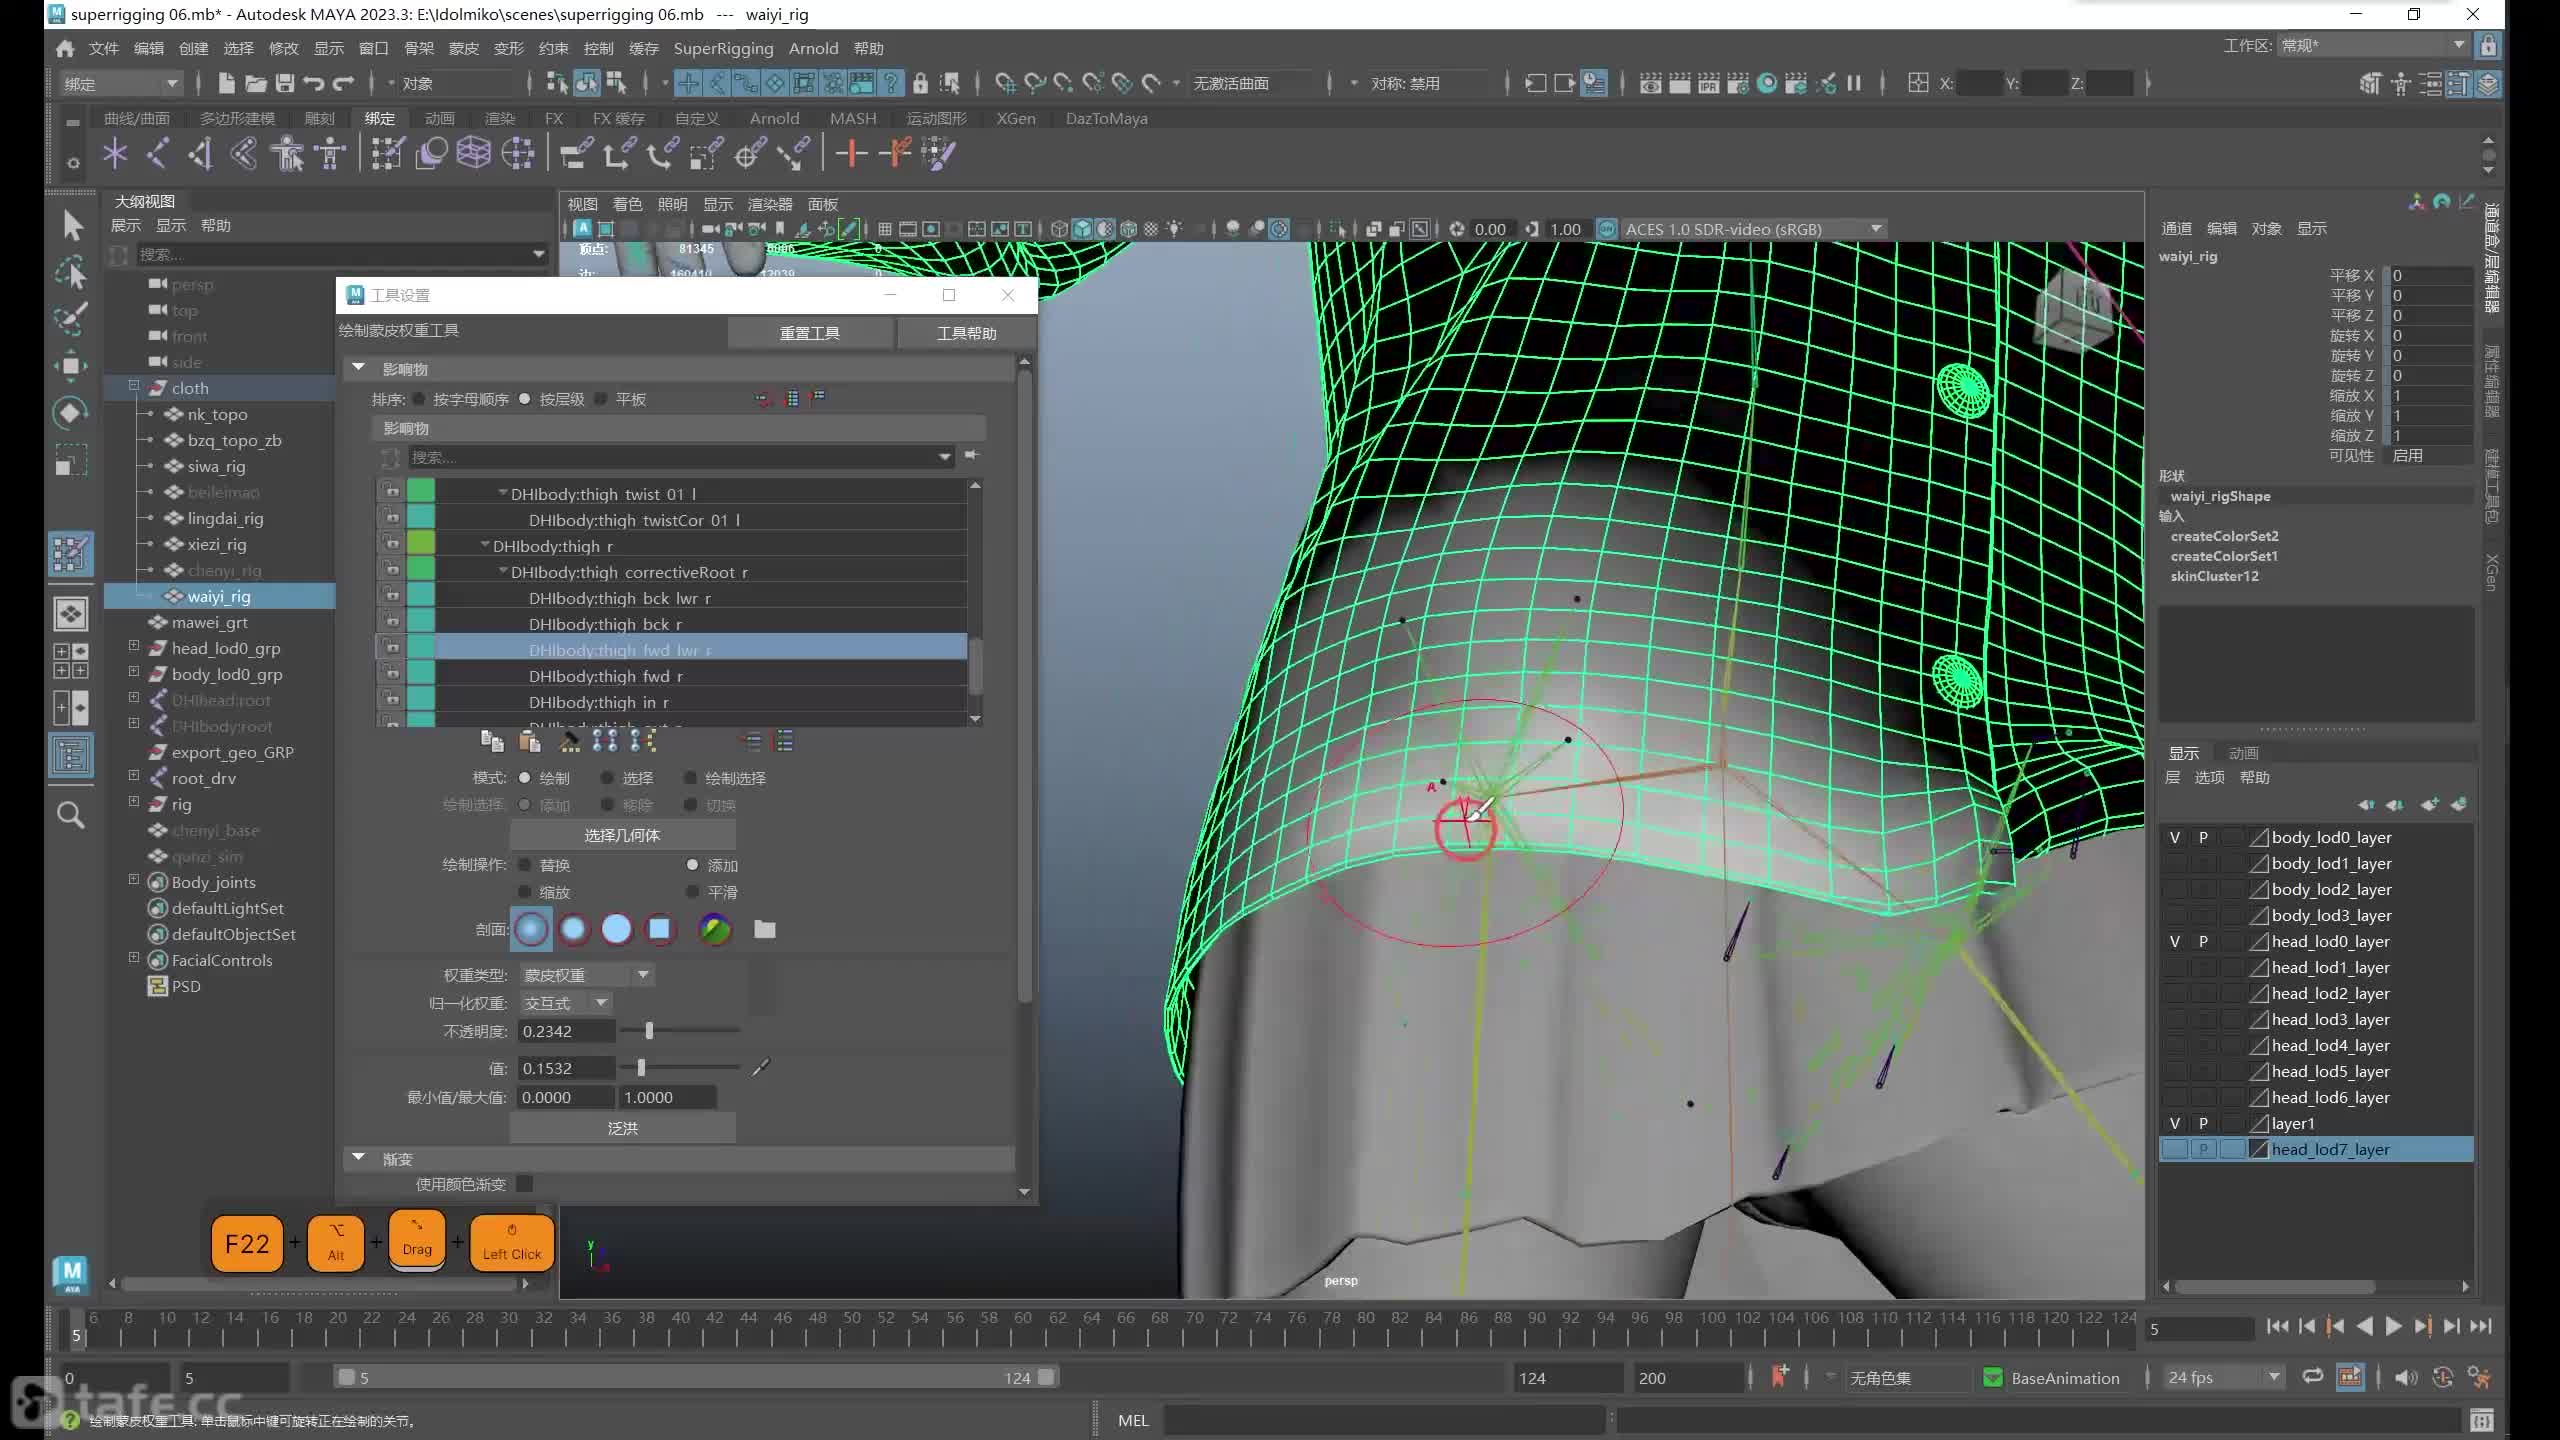
Task: Select the Solid brush profile
Action: pyautogui.click(x=616, y=929)
